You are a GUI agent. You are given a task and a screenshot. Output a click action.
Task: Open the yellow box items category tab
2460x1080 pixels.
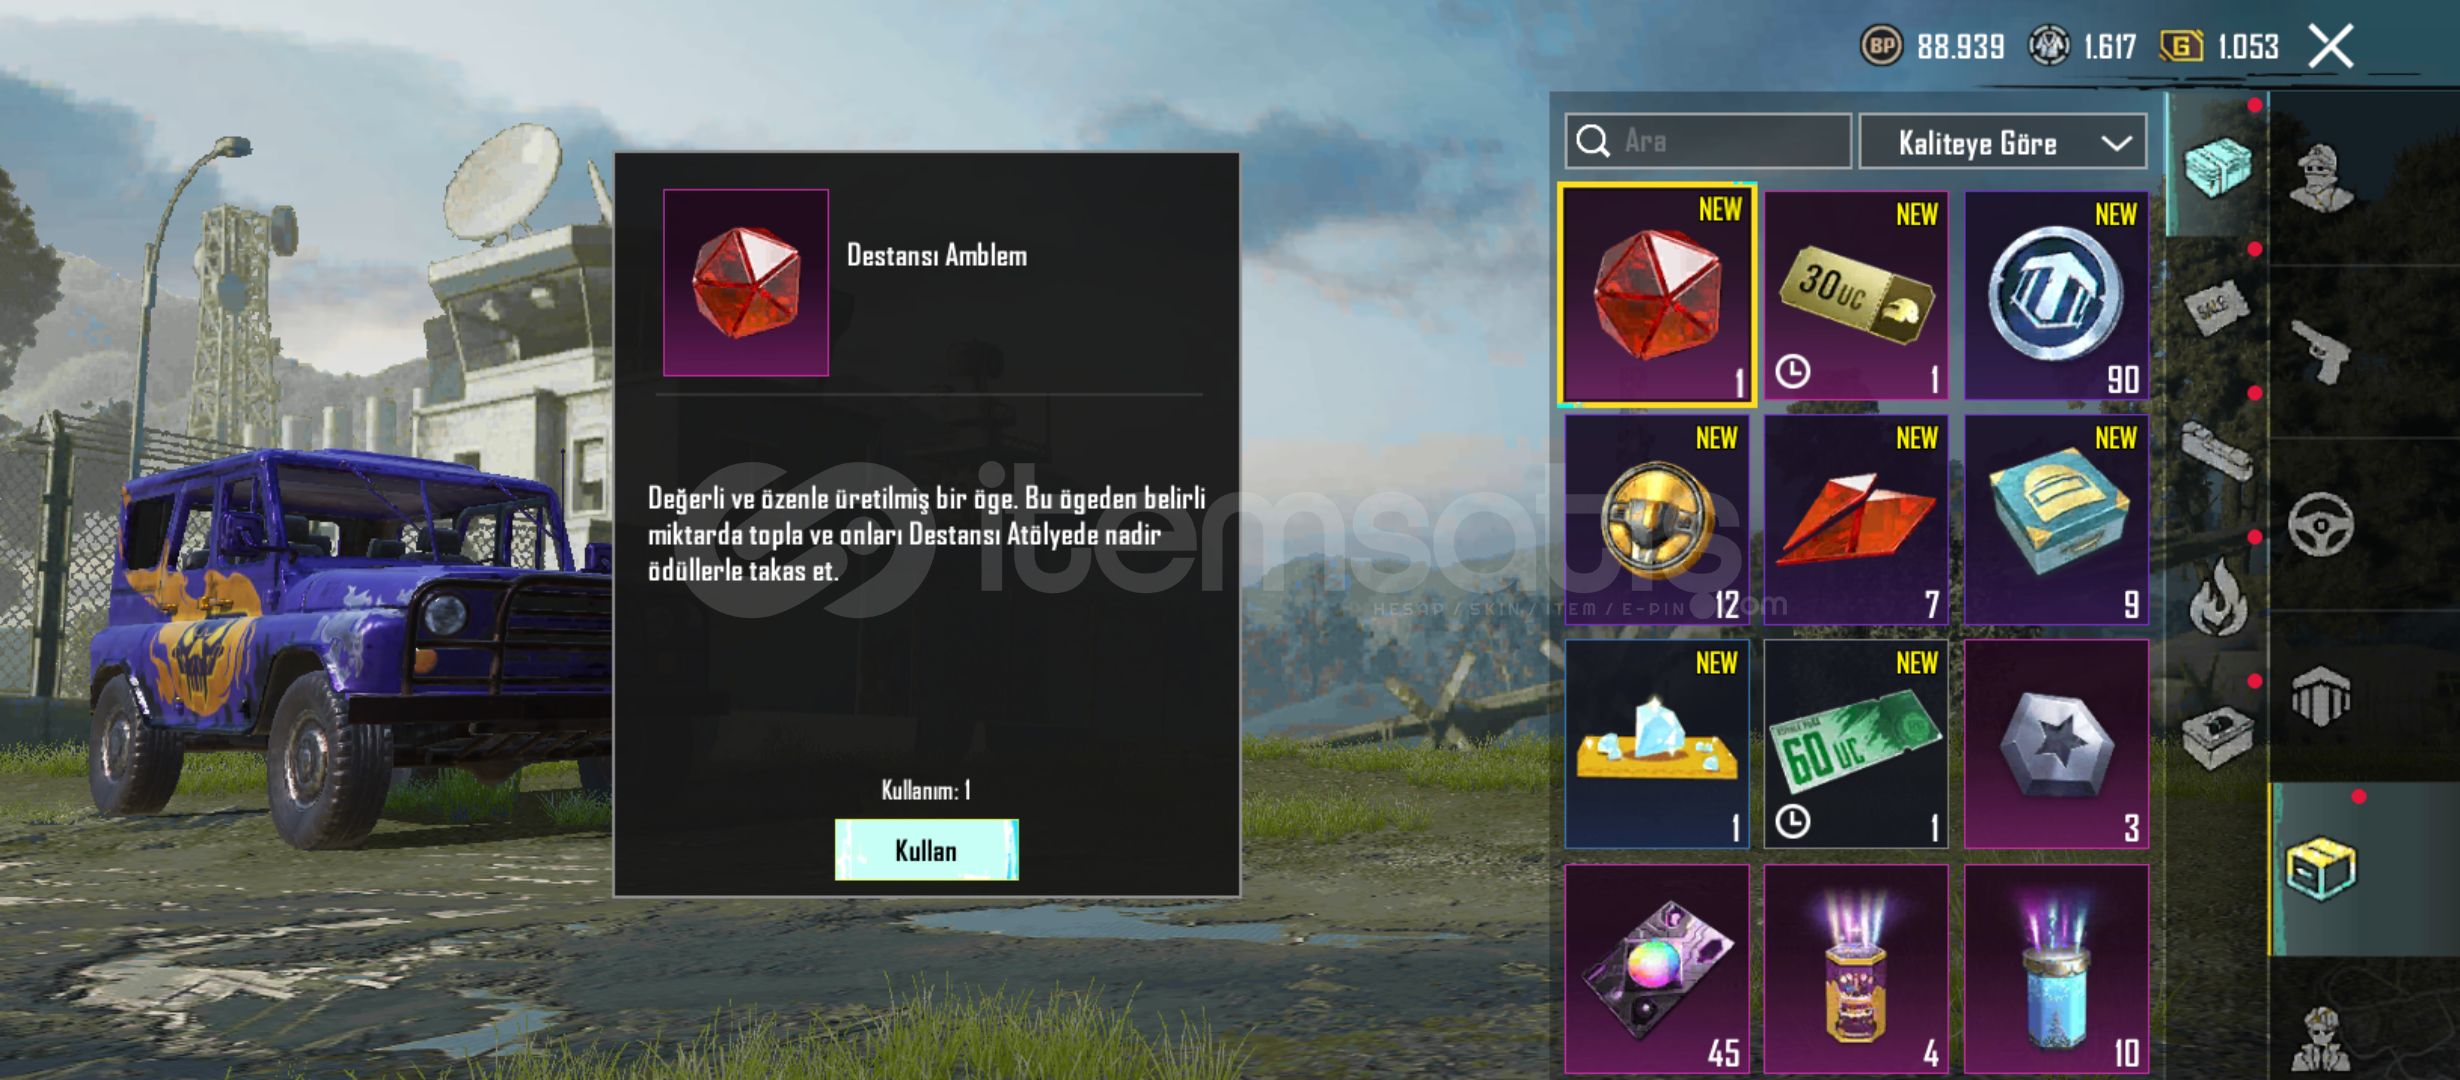tap(2322, 868)
